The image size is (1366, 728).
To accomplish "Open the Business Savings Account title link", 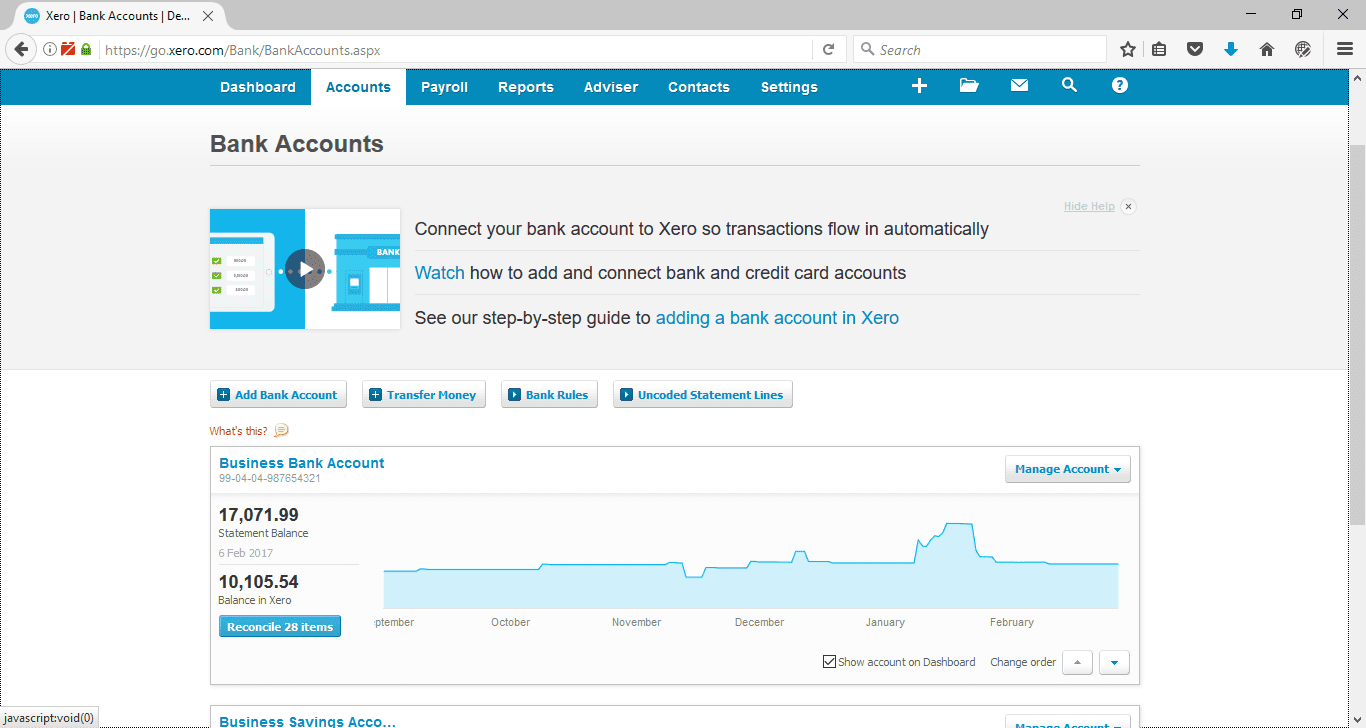I will pyautogui.click(x=308, y=721).
